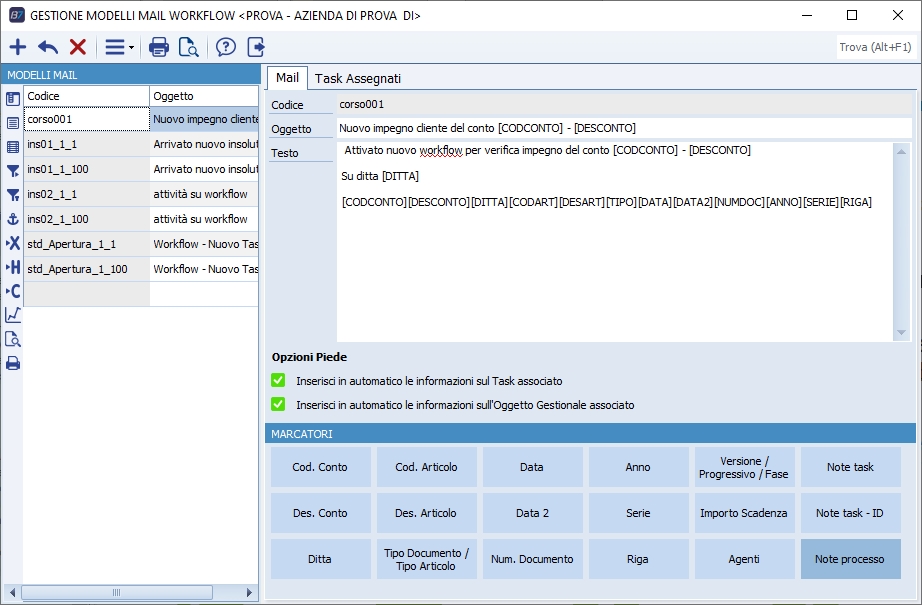
Task: Click the Note processo marker button
Action: 850,559
